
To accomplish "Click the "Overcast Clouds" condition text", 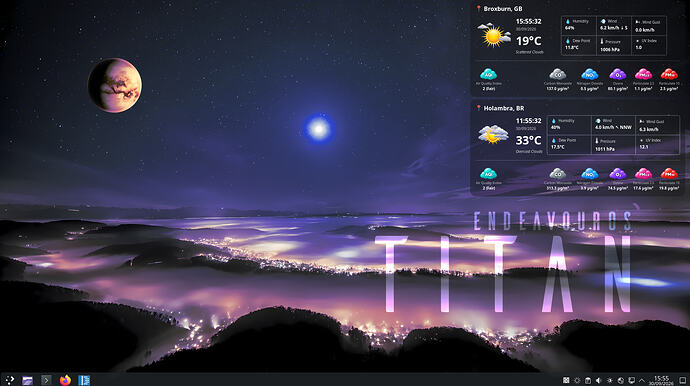I will (x=529, y=151).
